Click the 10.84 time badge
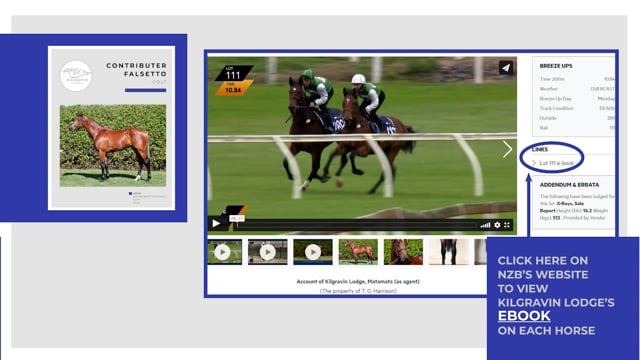640x360 pixels. 233,88
